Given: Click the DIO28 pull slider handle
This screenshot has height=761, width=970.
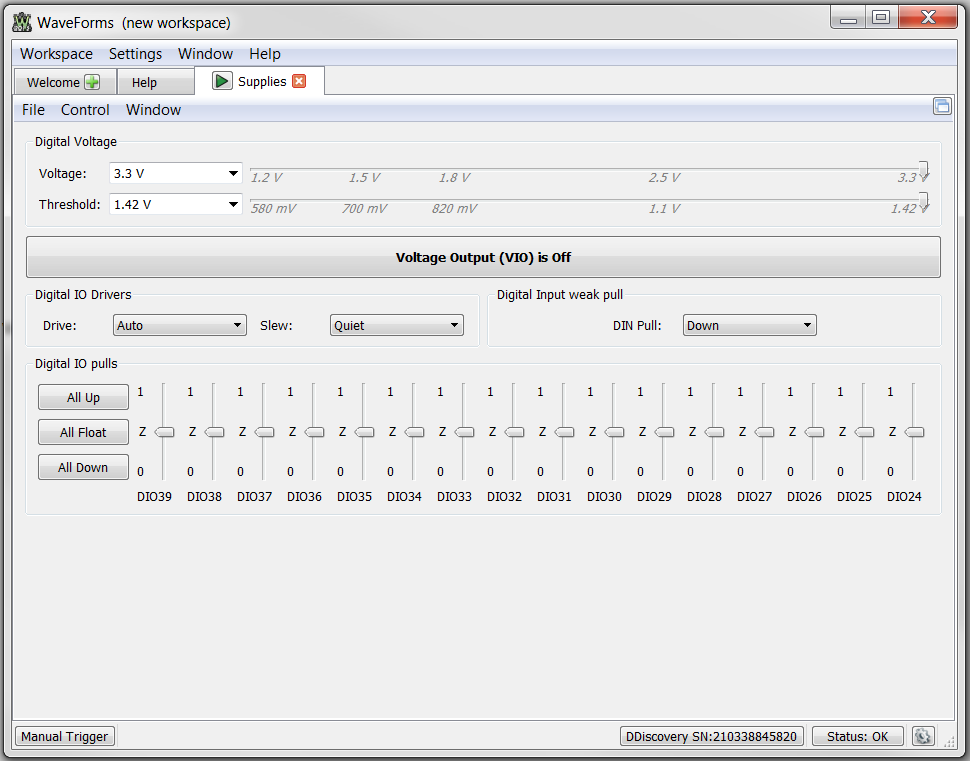Looking at the screenshot, I should [714, 432].
